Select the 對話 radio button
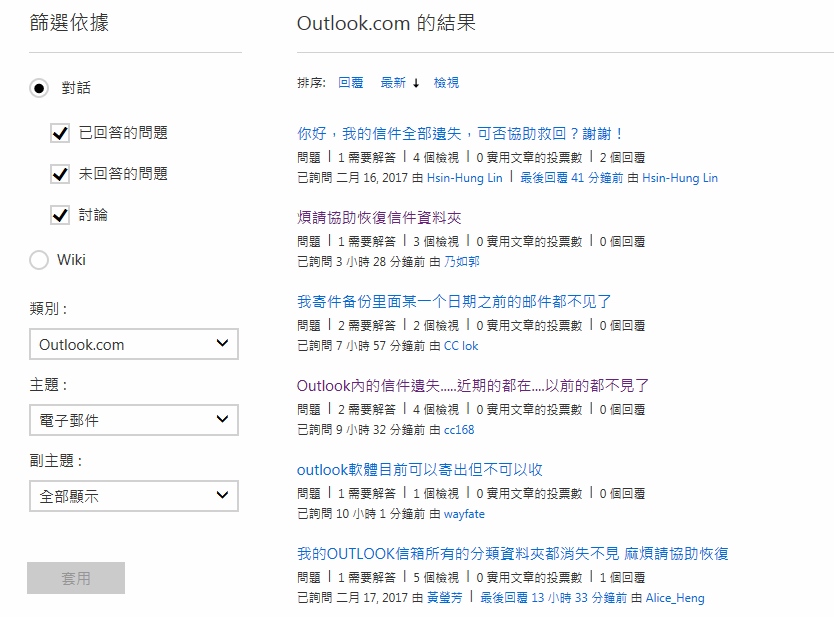This screenshot has height=617, width=834. (x=39, y=88)
